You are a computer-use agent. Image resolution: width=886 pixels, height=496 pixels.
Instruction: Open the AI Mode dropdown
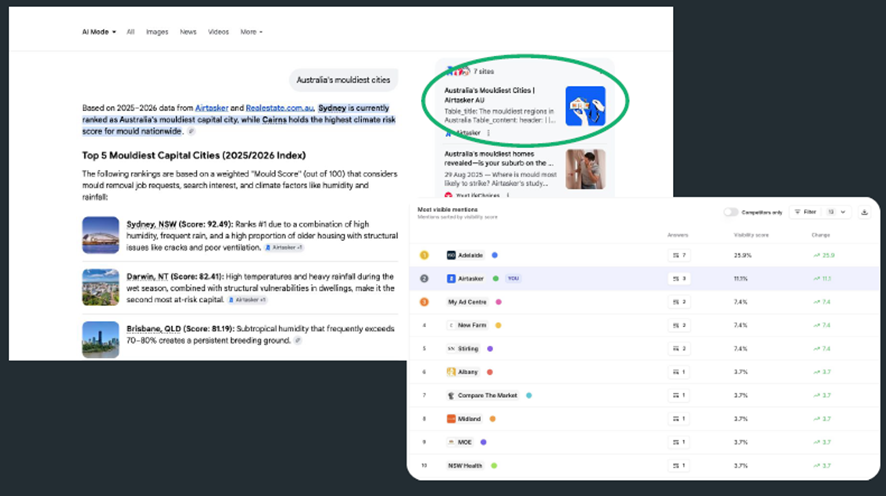(99, 32)
